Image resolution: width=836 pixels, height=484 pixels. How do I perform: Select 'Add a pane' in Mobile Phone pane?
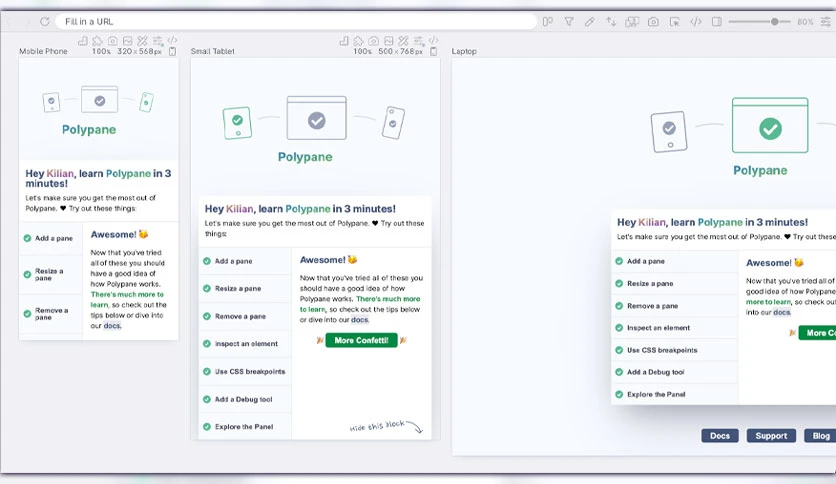(x=51, y=238)
